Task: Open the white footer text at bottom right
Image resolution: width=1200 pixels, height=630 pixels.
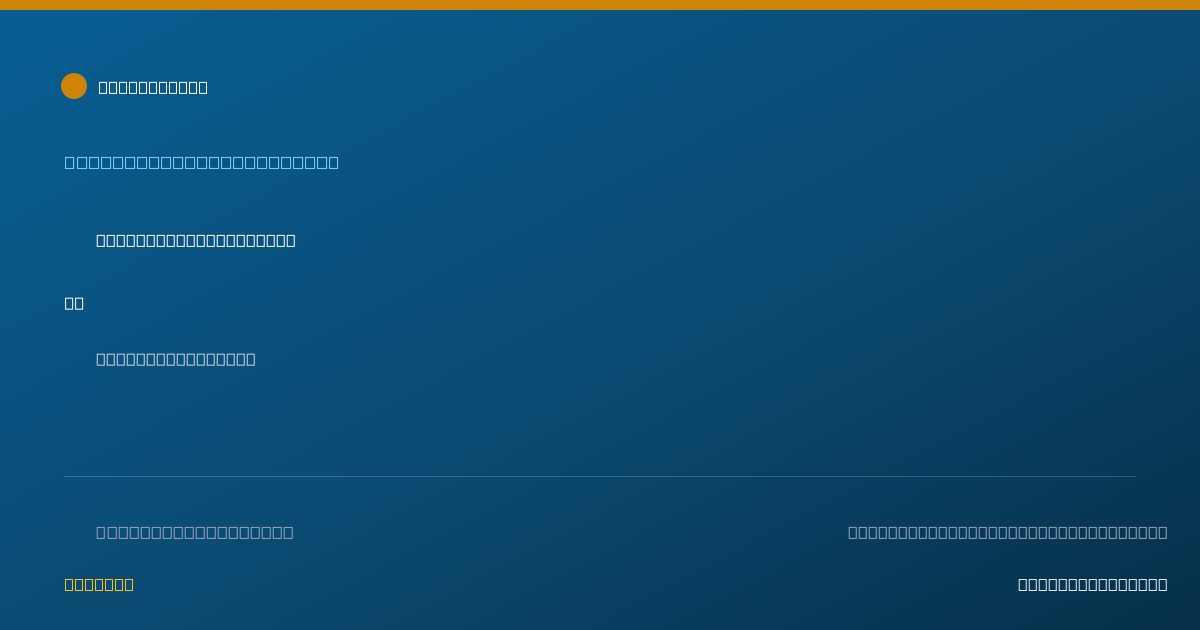Action: coord(1093,584)
